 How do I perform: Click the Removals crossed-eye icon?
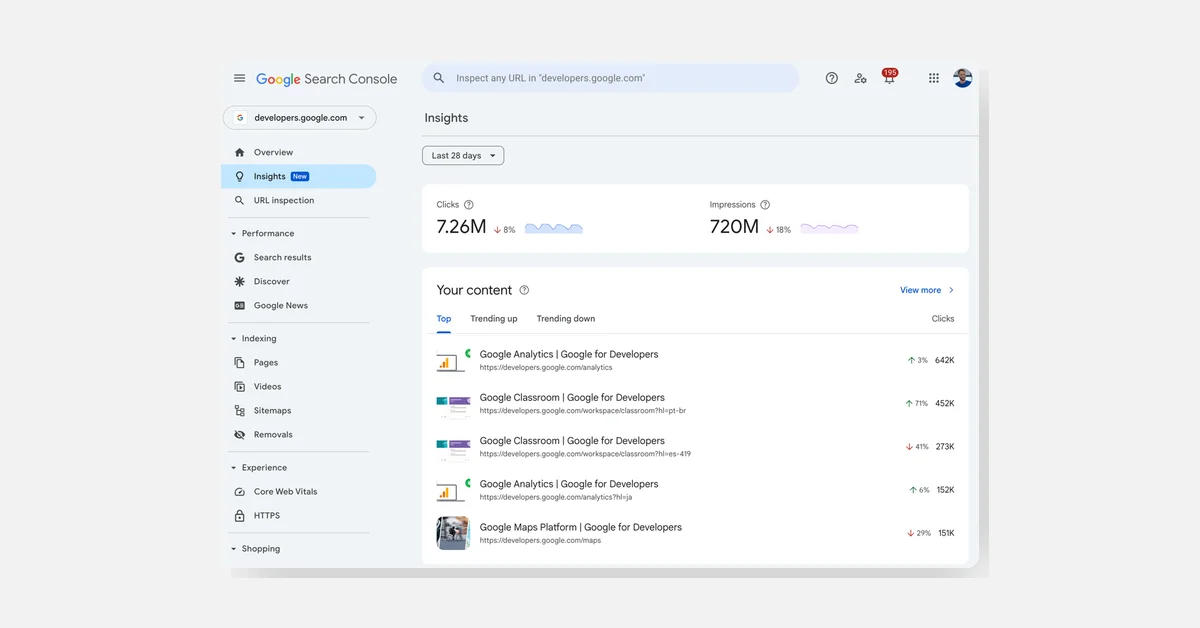(239, 435)
